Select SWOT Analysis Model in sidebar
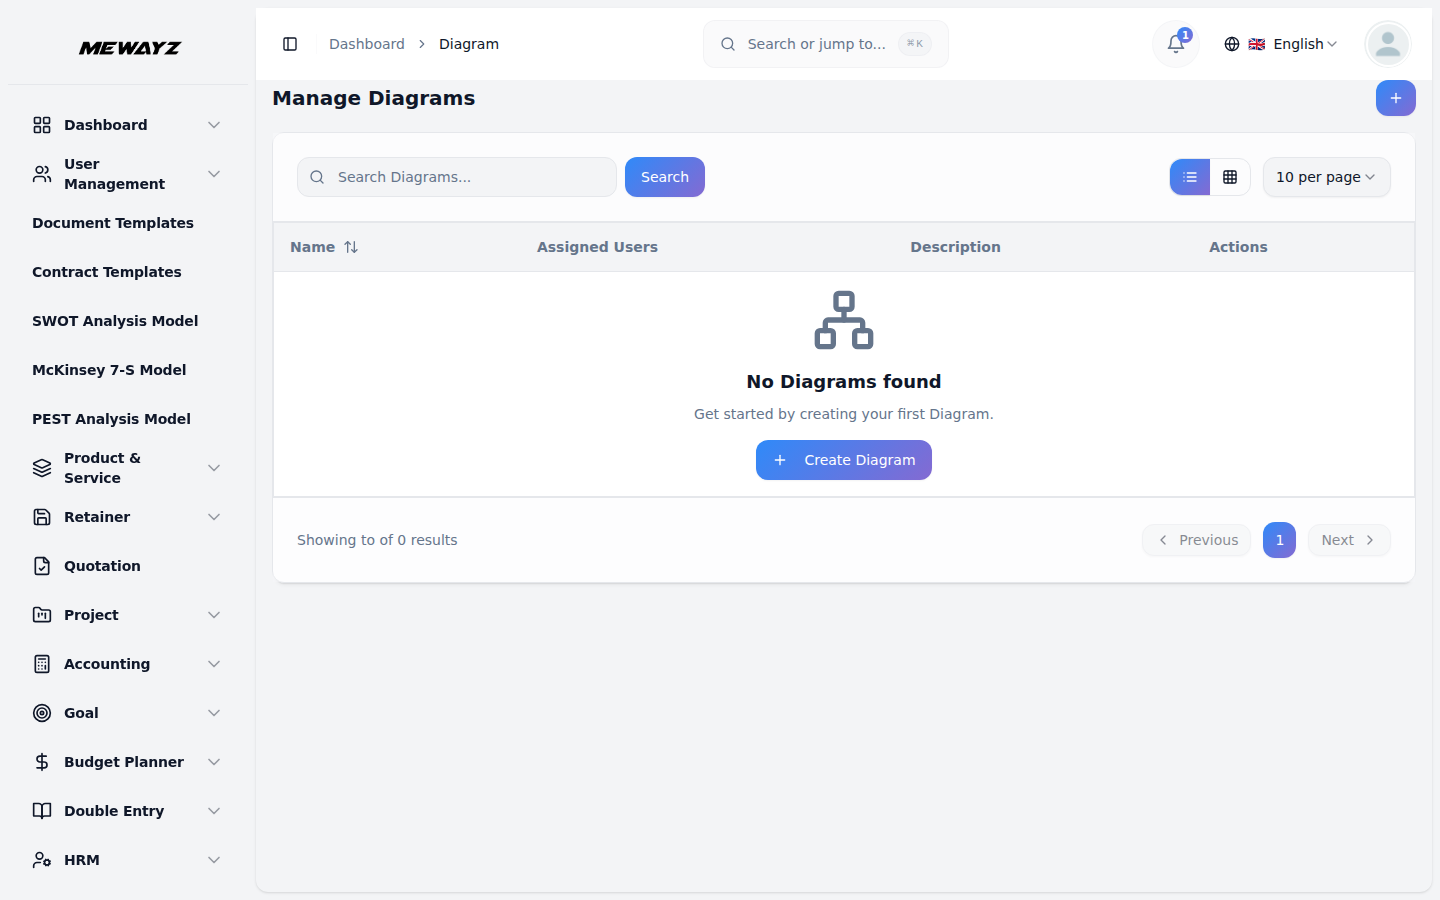1440x900 pixels. (x=114, y=320)
